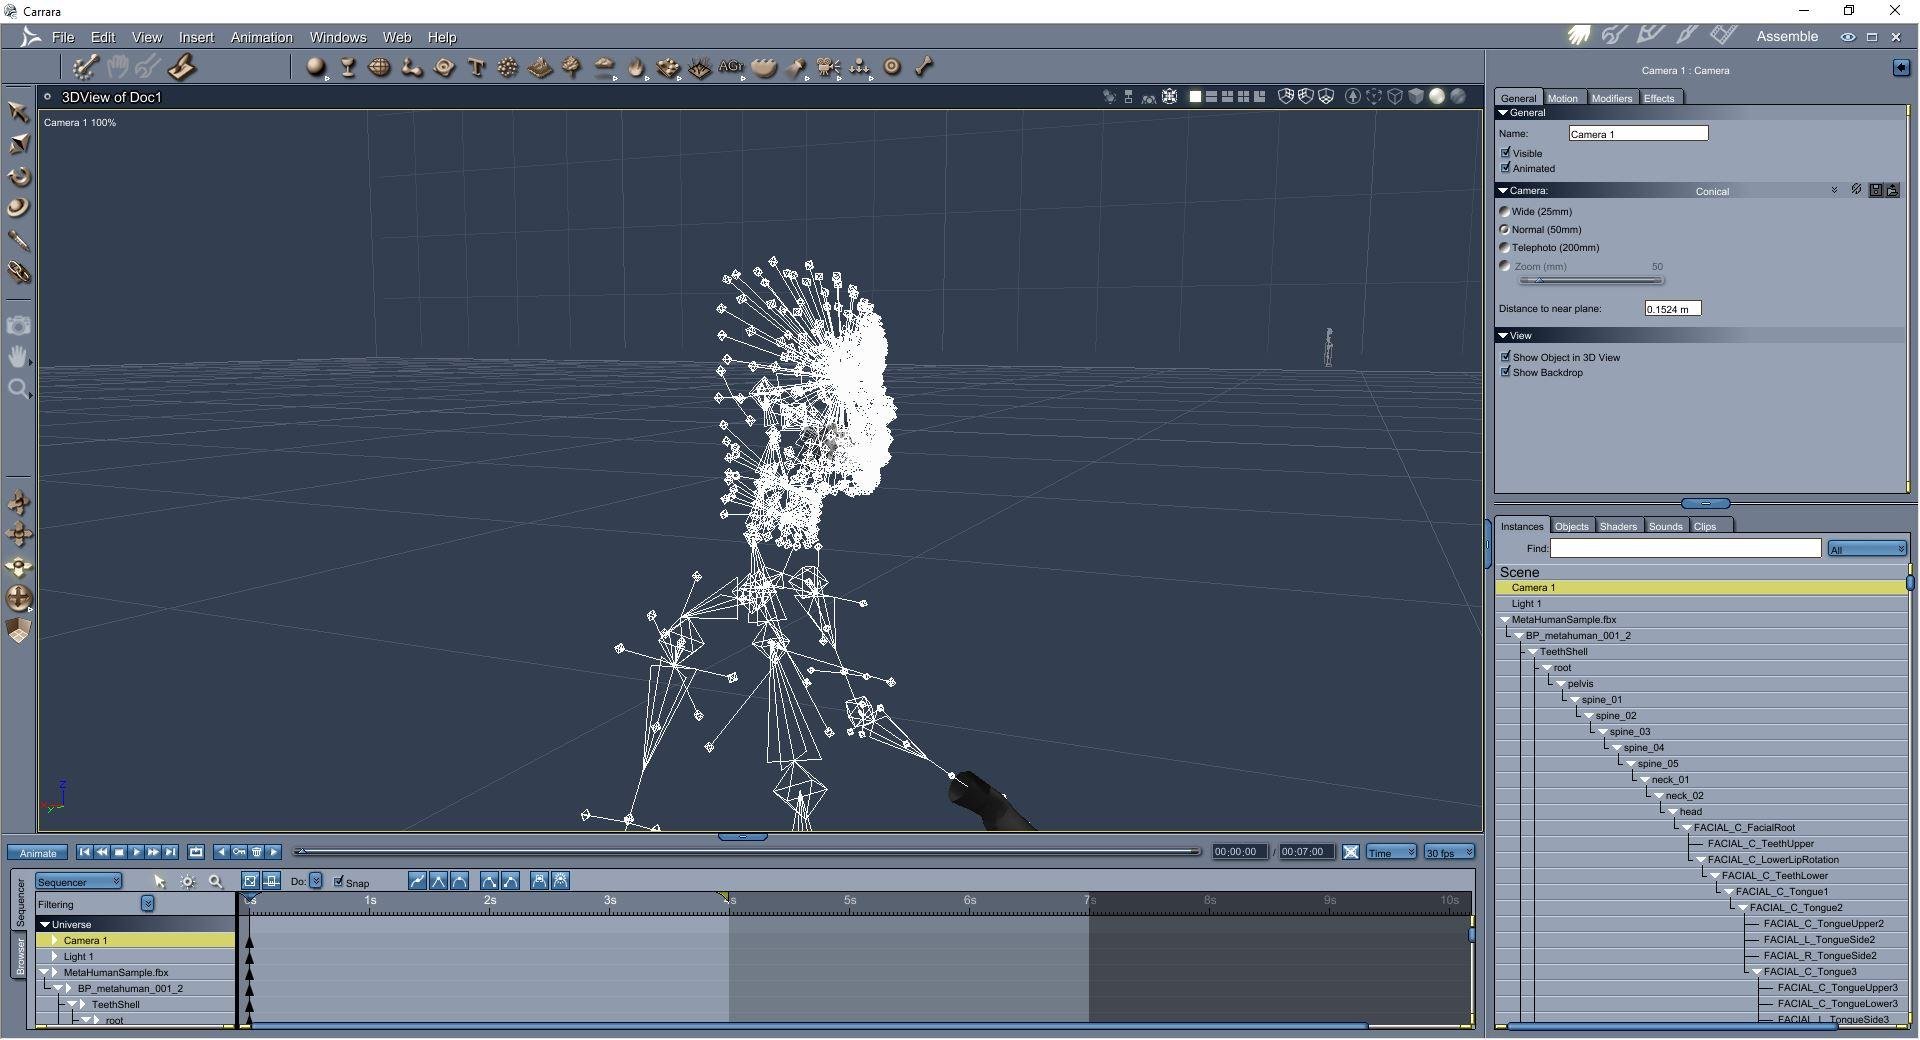Select the Zoom magnifier tool in left toolbar
The width and height of the screenshot is (1920, 1040).
[x=17, y=389]
